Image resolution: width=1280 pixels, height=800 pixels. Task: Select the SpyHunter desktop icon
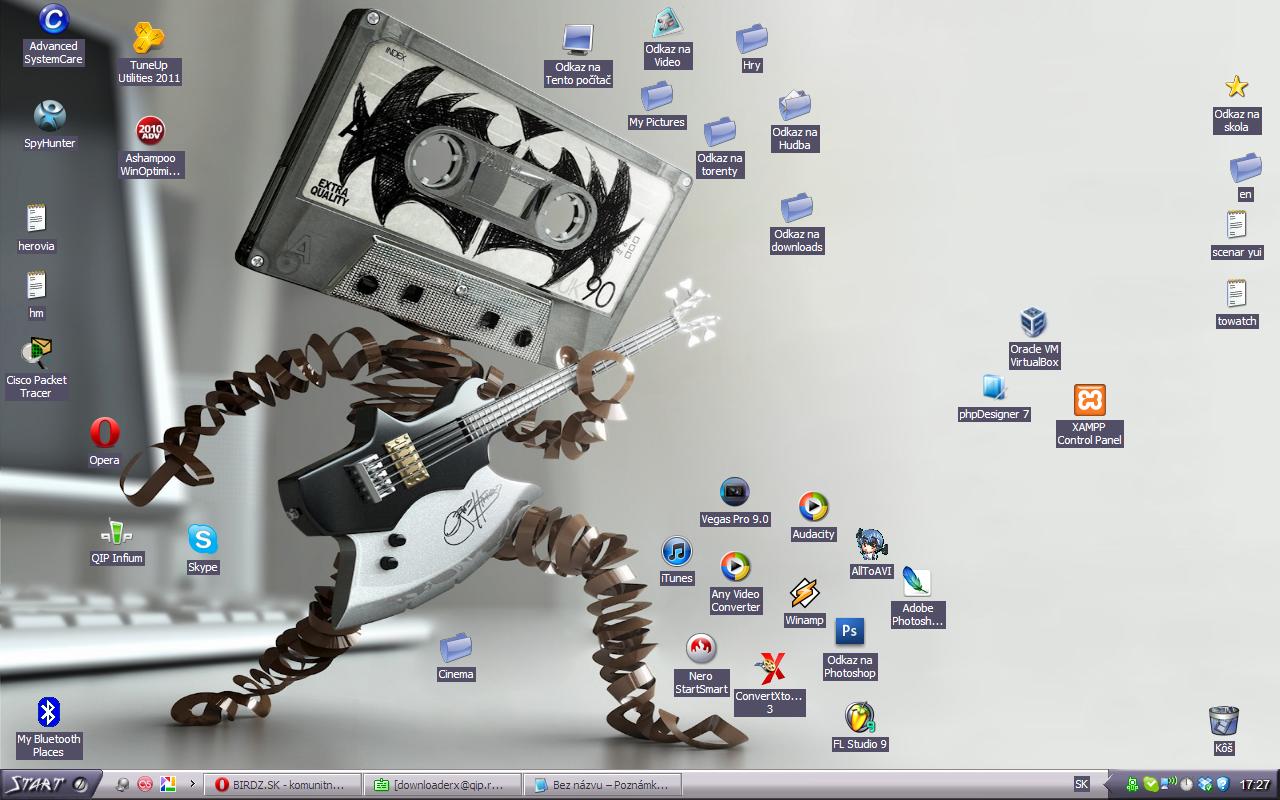coord(50,125)
